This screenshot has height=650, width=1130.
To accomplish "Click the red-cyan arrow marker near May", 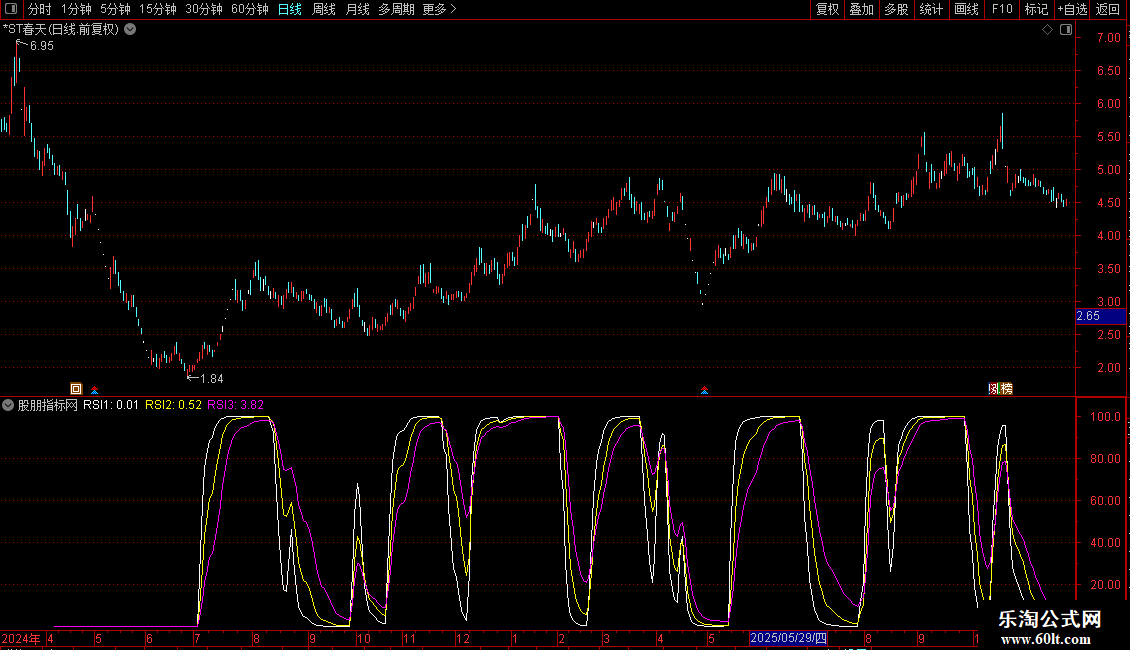I will click(x=95, y=389).
